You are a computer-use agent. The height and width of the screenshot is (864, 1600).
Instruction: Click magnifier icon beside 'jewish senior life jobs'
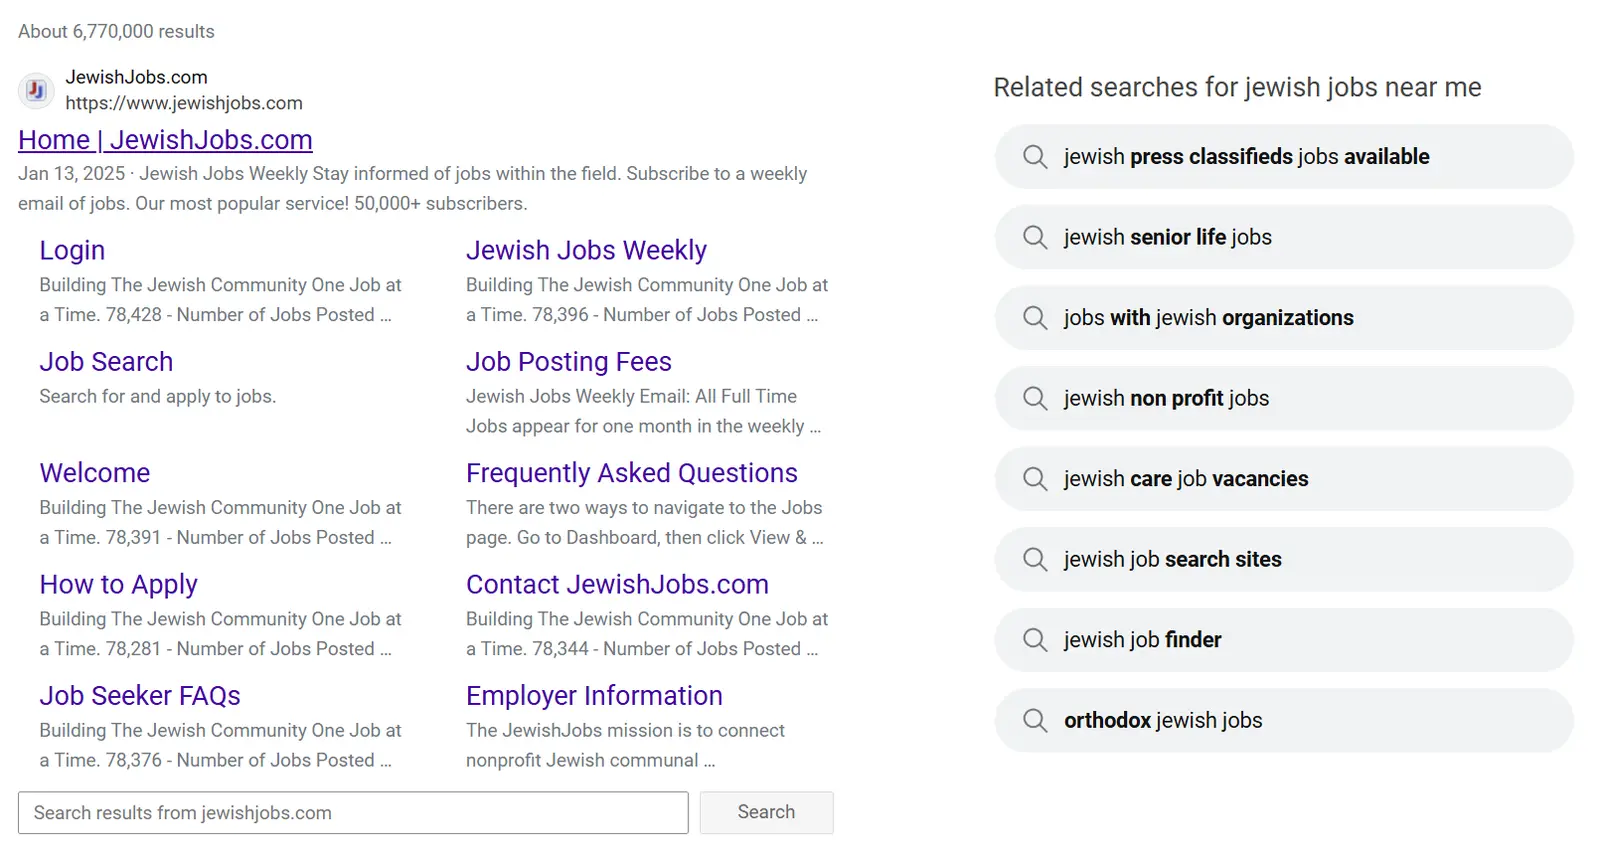[1035, 237]
